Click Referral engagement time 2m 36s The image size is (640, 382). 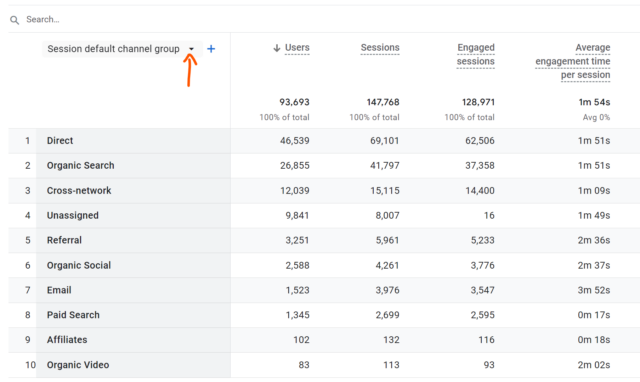pyautogui.click(x=594, y=240)
